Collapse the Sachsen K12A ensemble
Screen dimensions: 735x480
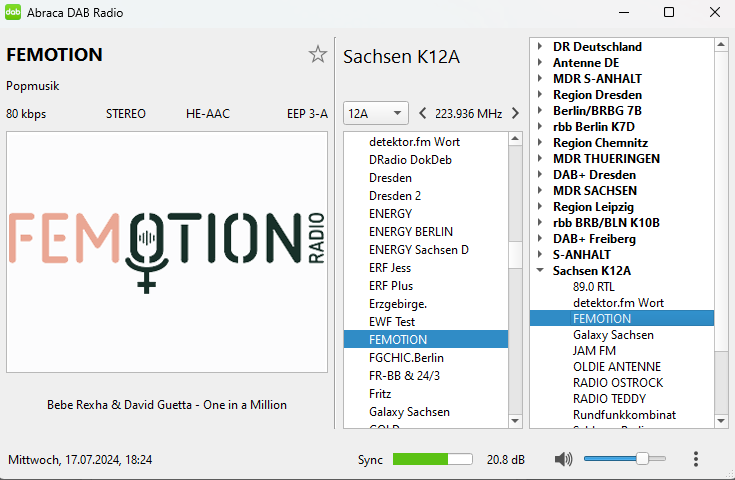point(540,271)
